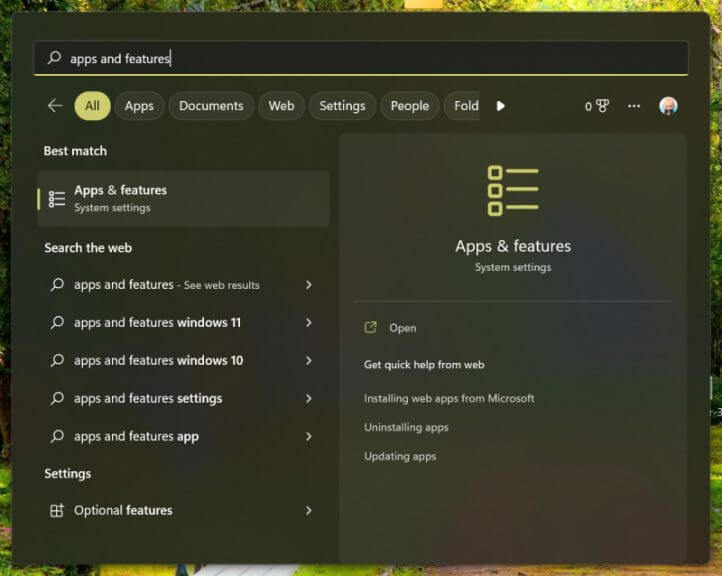
Task: Click the 'Apps & features' title in preview pane
Action: point(513,246)
